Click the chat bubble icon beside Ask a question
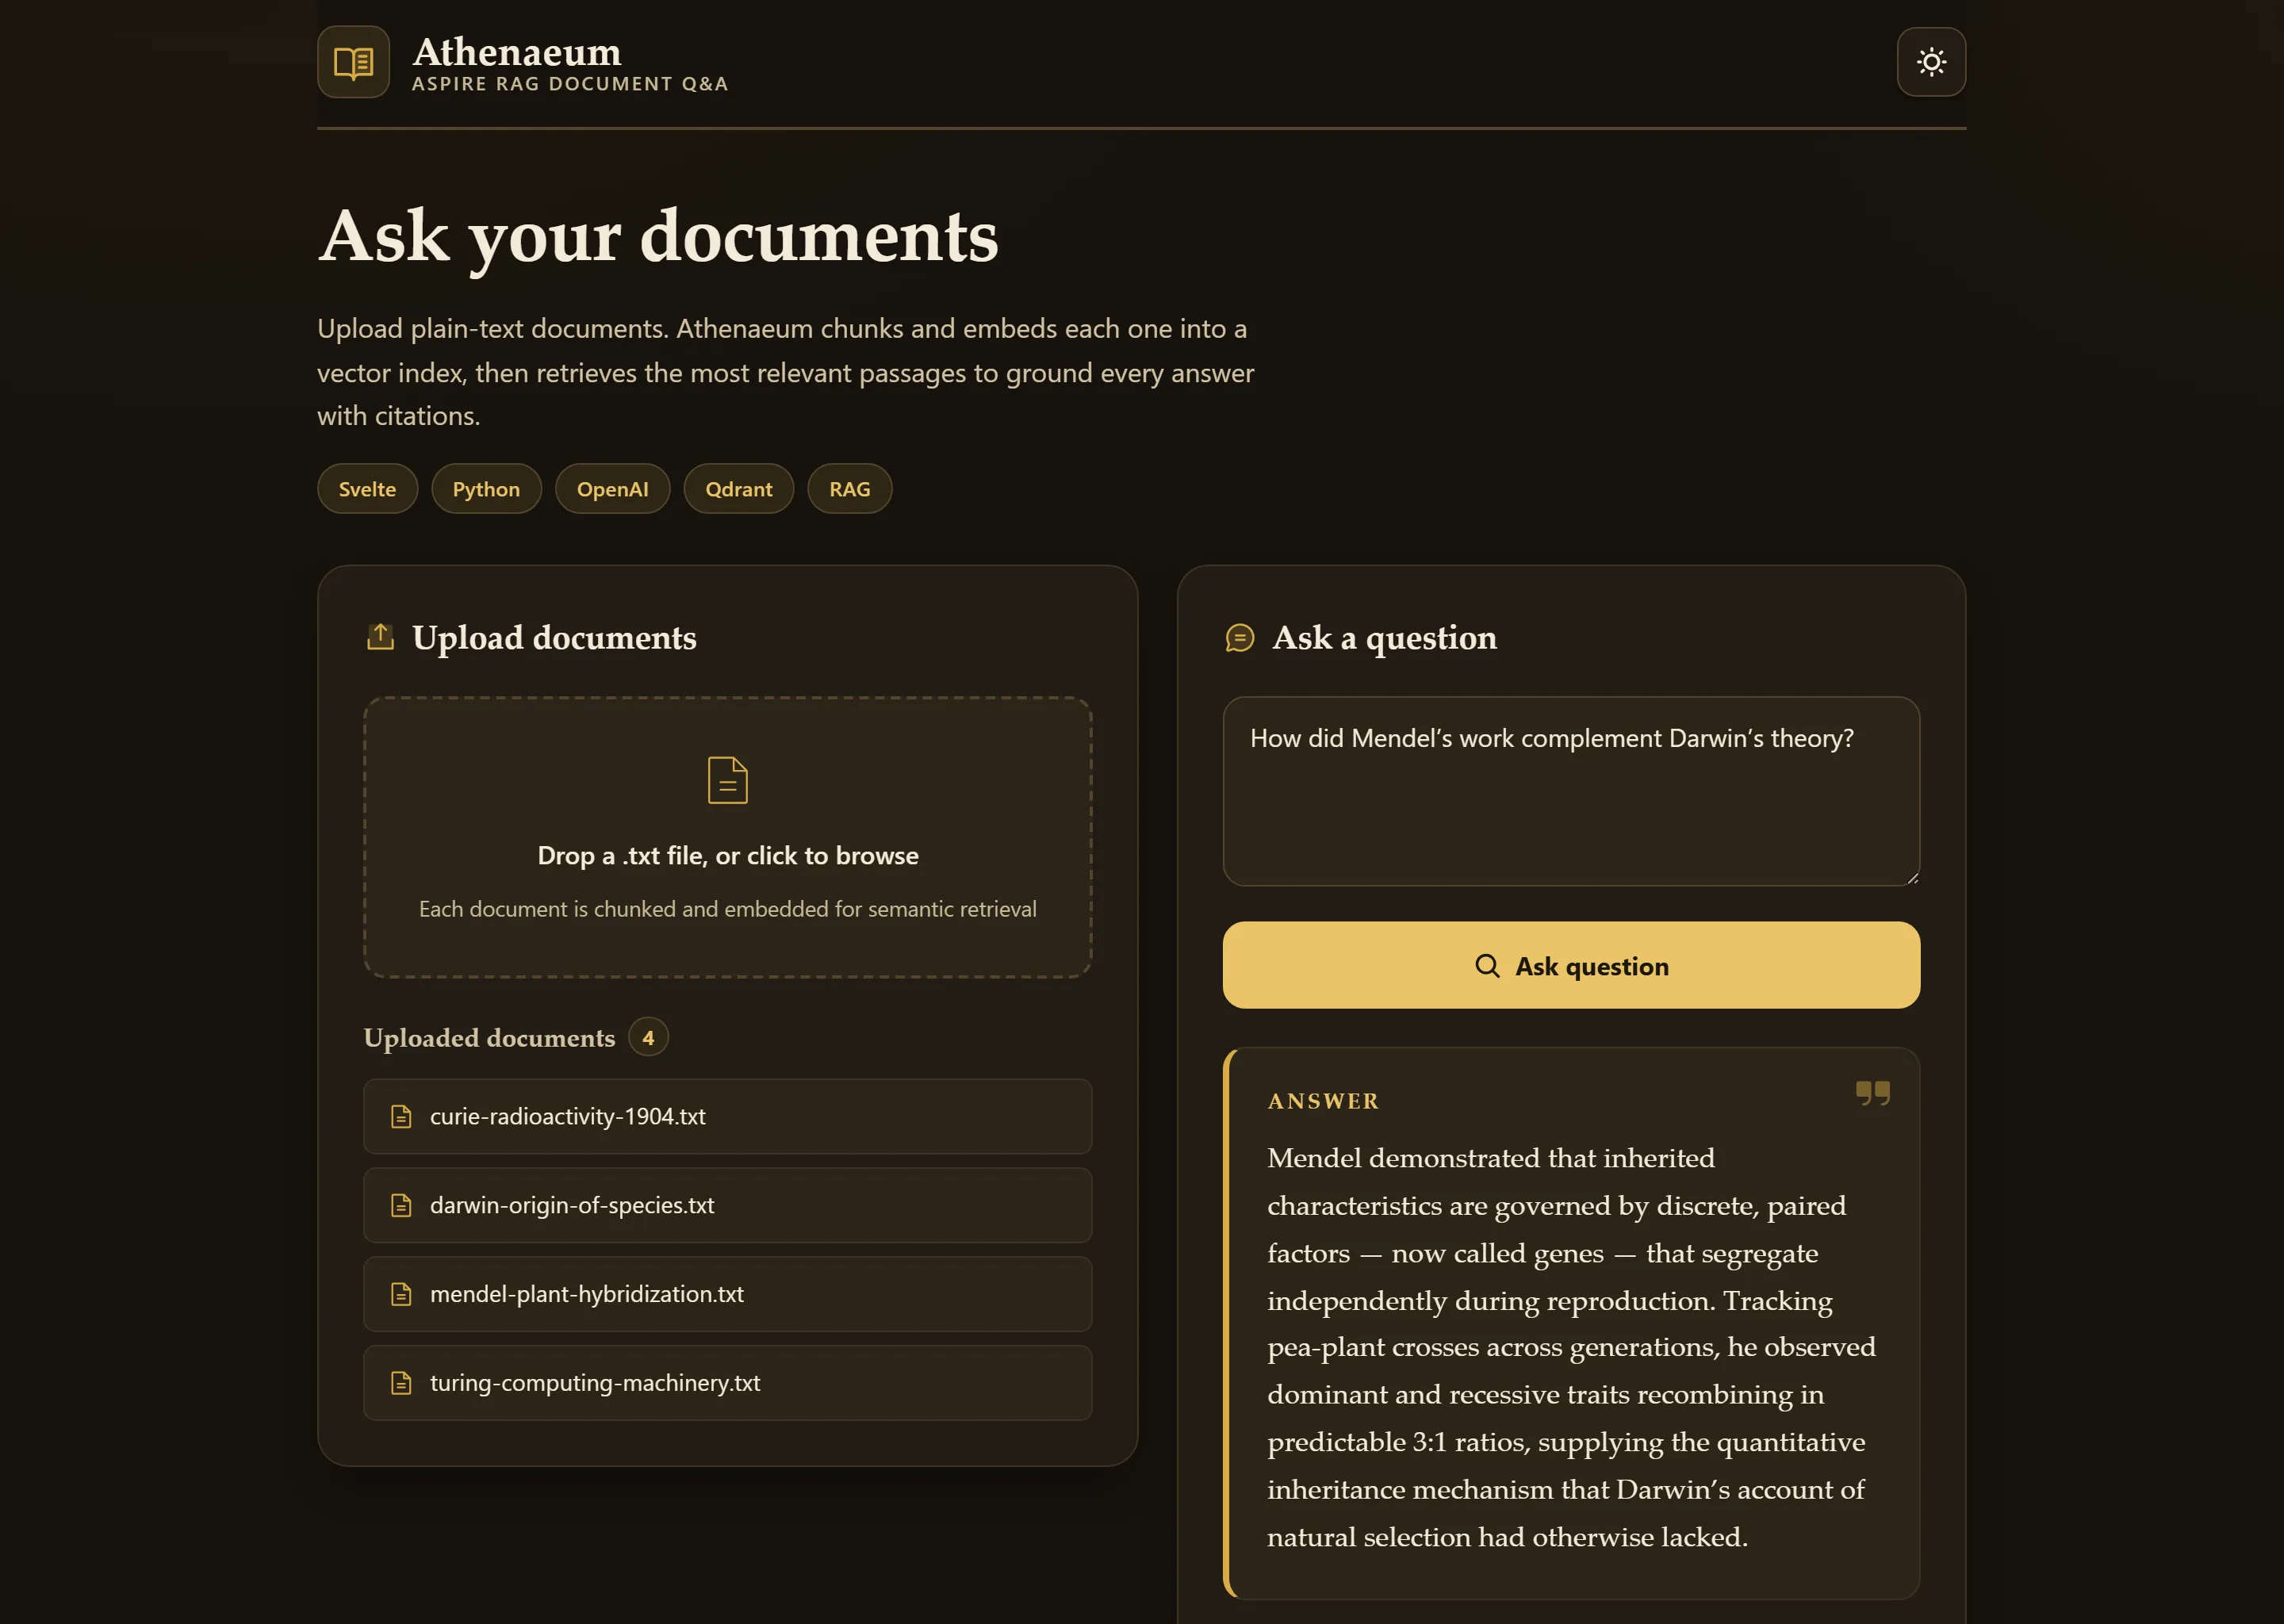Viewport: 2284px width, 1624px height. pos(1239,637)
